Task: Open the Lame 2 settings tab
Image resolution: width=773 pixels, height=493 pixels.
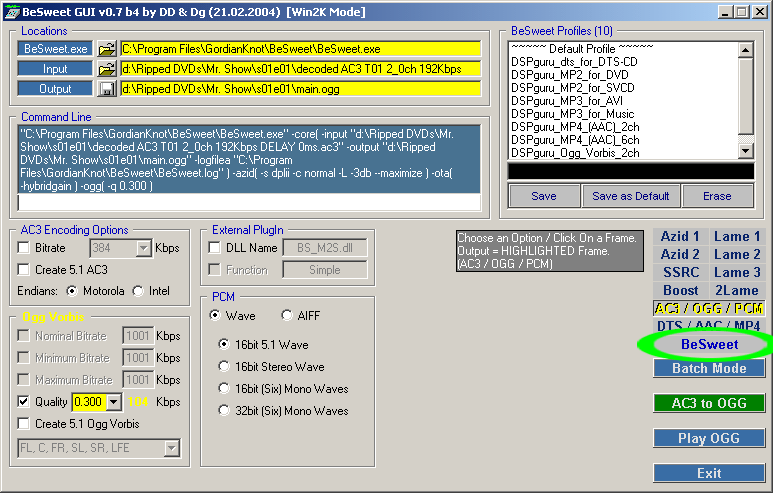Action: click(x=737, y=254)
